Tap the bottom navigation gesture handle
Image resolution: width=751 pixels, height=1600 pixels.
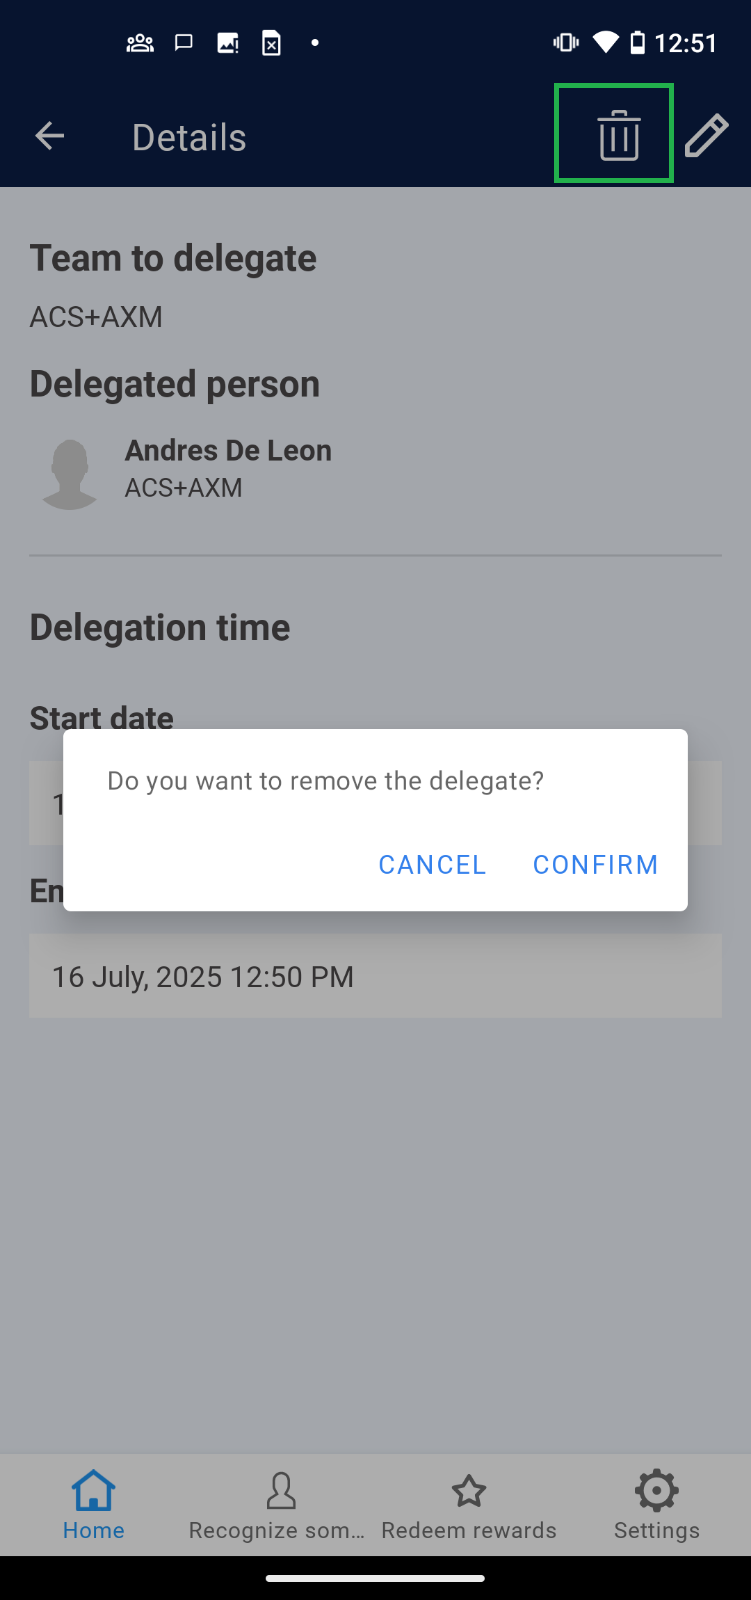pos(375,1579)
